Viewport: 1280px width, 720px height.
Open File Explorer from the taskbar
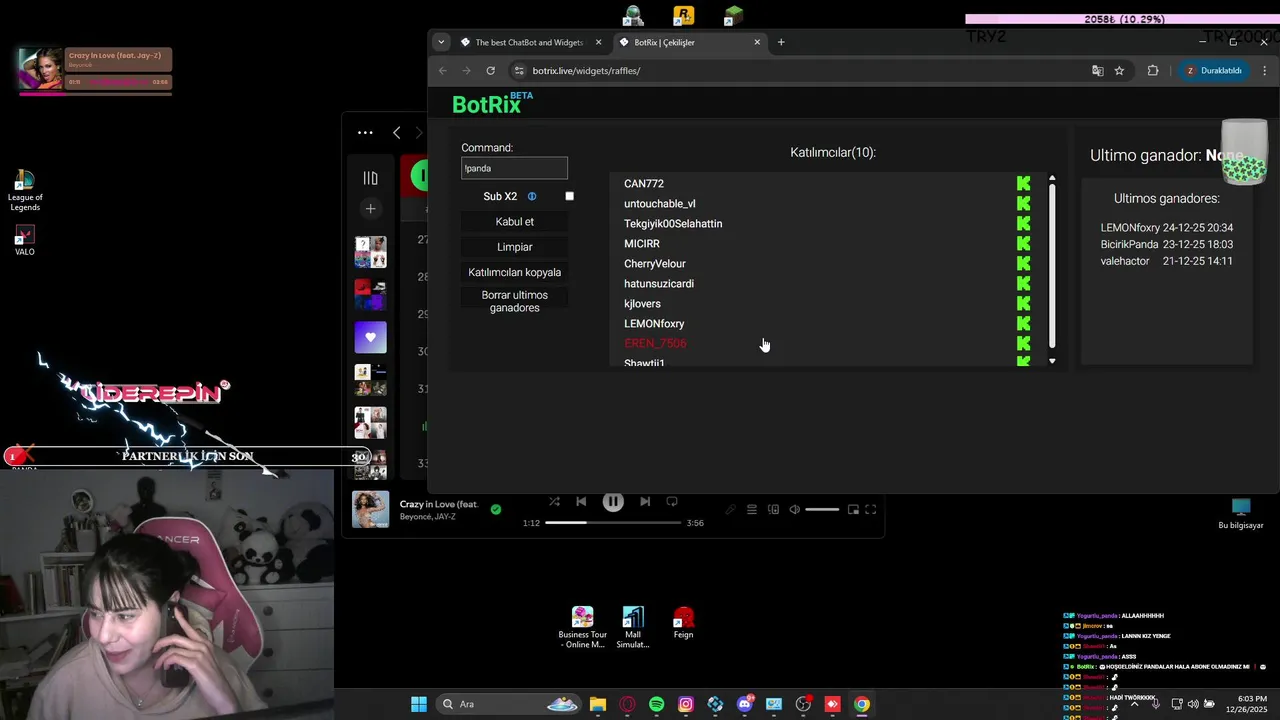pos(598,704)
